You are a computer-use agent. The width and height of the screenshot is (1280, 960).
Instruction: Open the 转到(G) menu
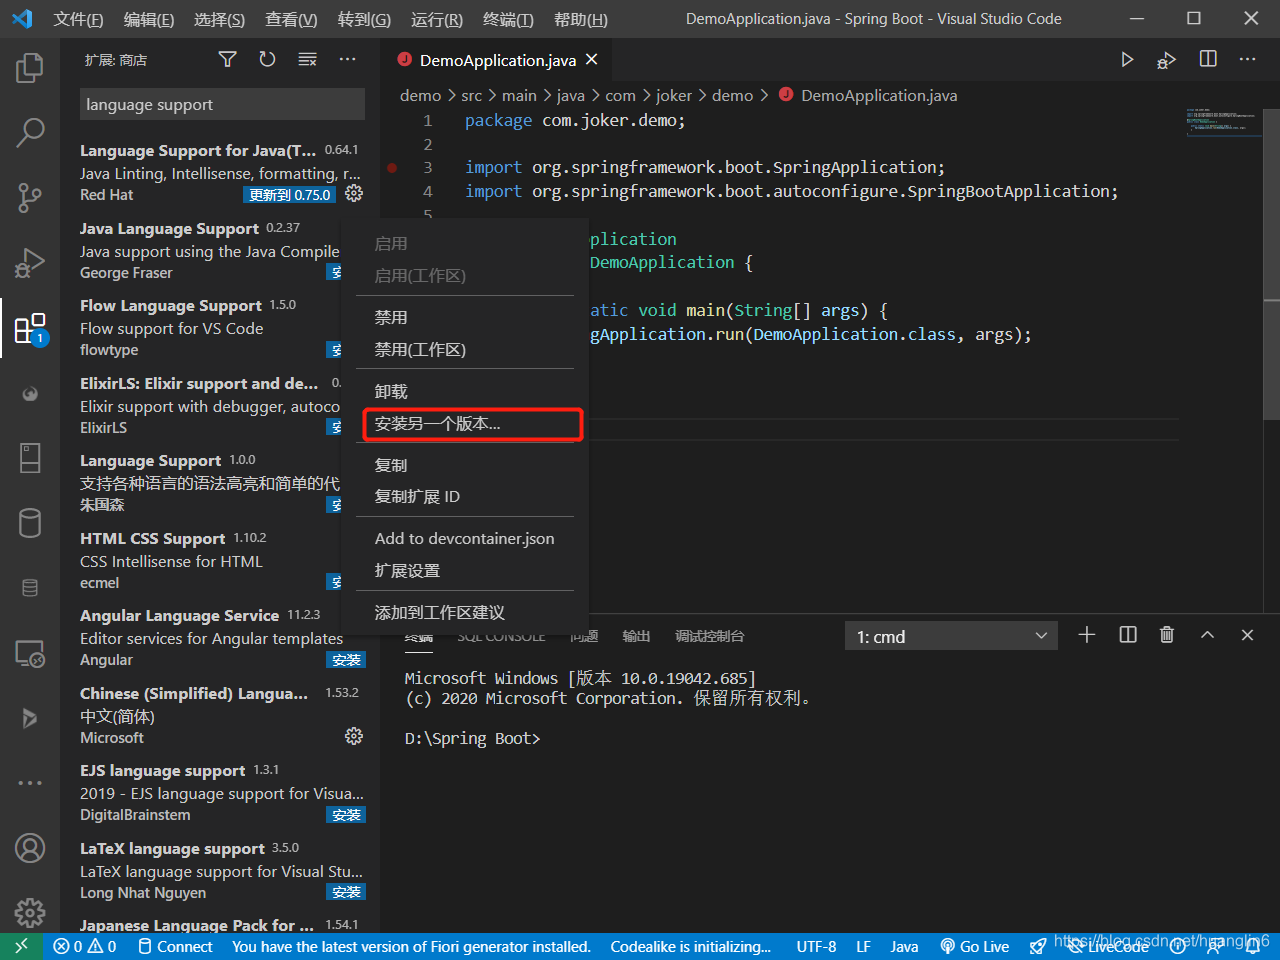(364, 19)
